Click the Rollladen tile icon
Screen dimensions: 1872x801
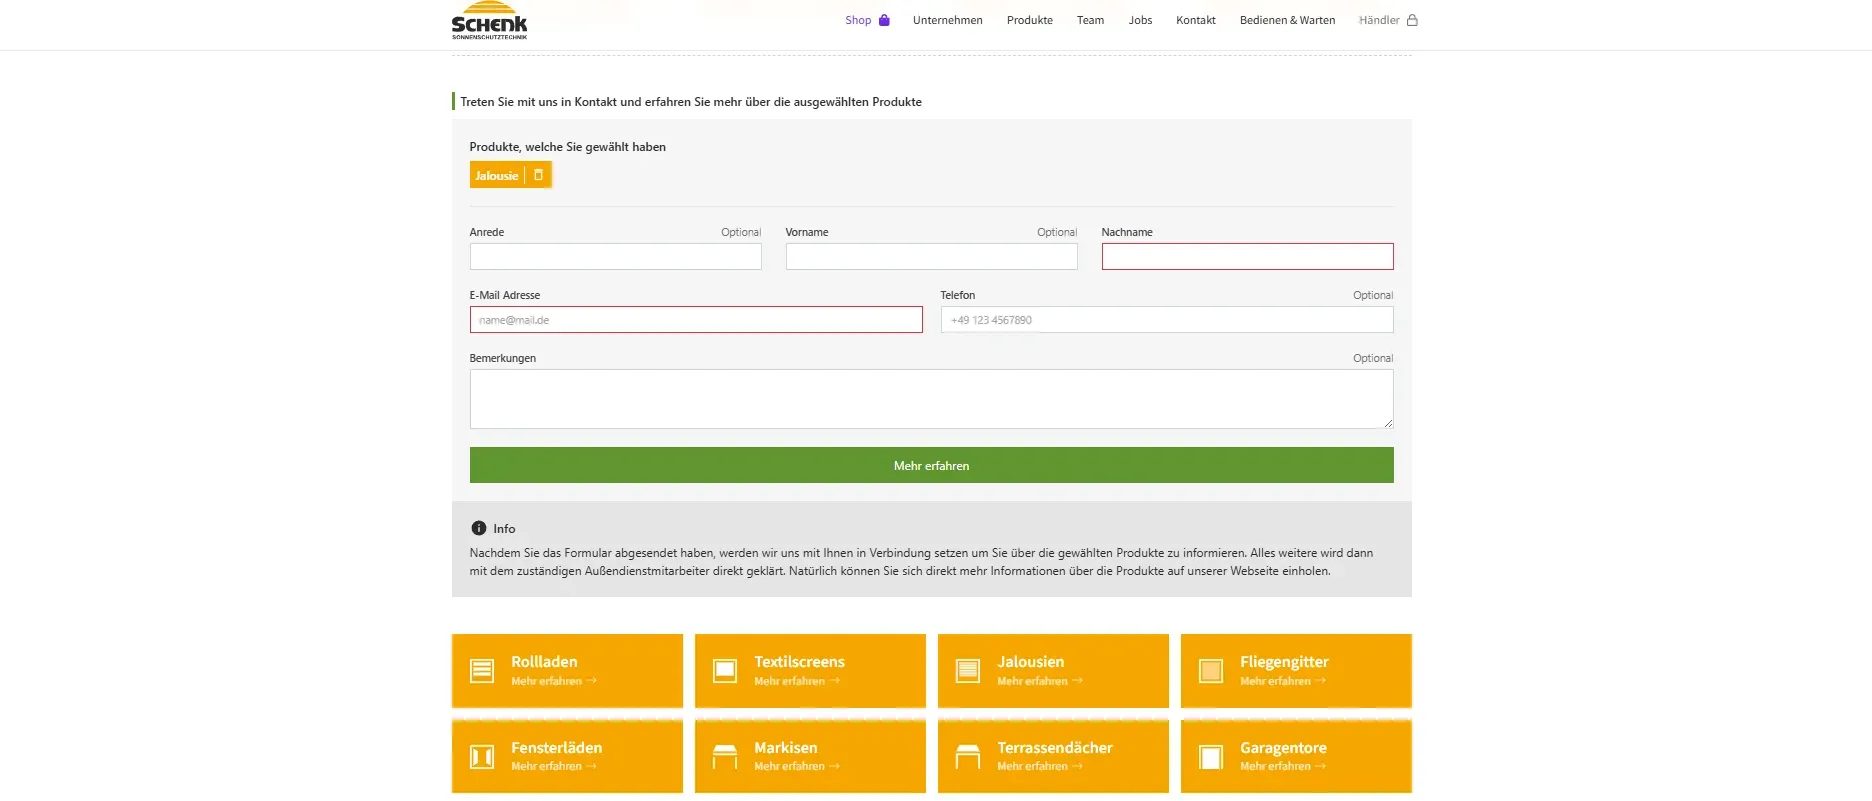[482, 671]
